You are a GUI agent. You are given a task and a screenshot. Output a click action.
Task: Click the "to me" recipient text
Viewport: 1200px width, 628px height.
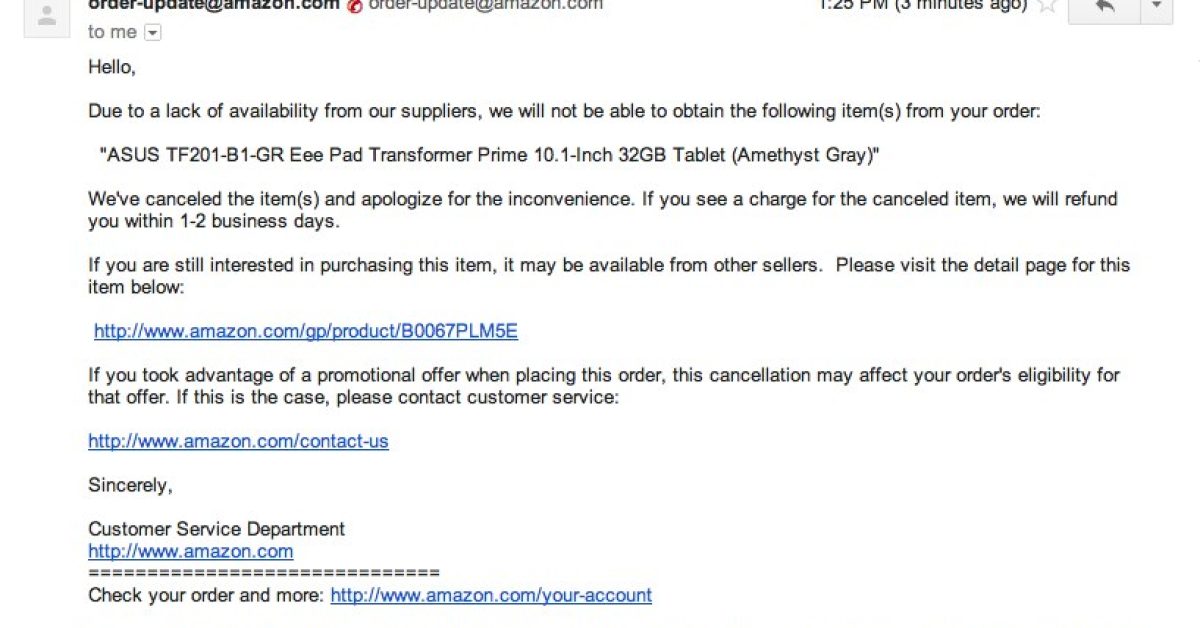click(x=112, y=32)
